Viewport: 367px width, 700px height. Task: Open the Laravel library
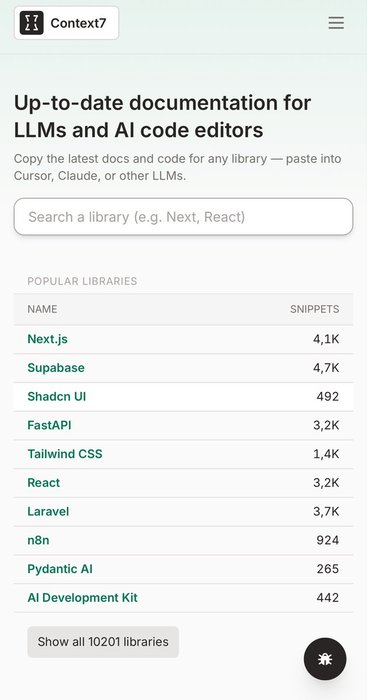pos(48,511)
